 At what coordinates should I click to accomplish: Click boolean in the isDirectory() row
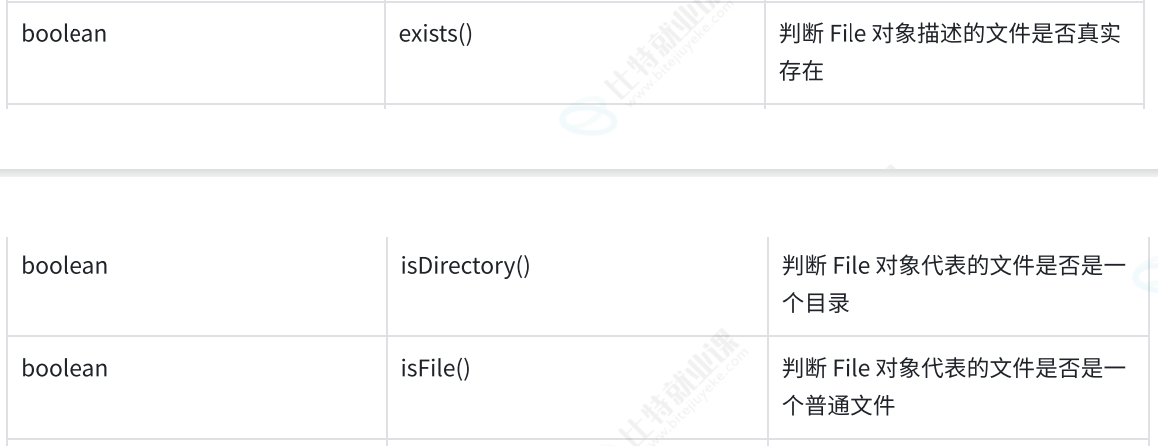pyautogui.click(x=64, y=265)
